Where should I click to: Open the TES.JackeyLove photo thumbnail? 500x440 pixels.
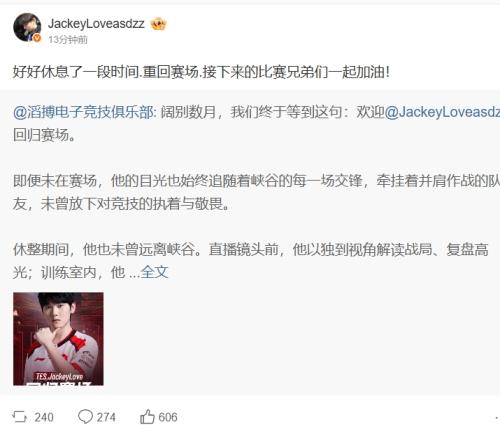(x=58, y=339)
